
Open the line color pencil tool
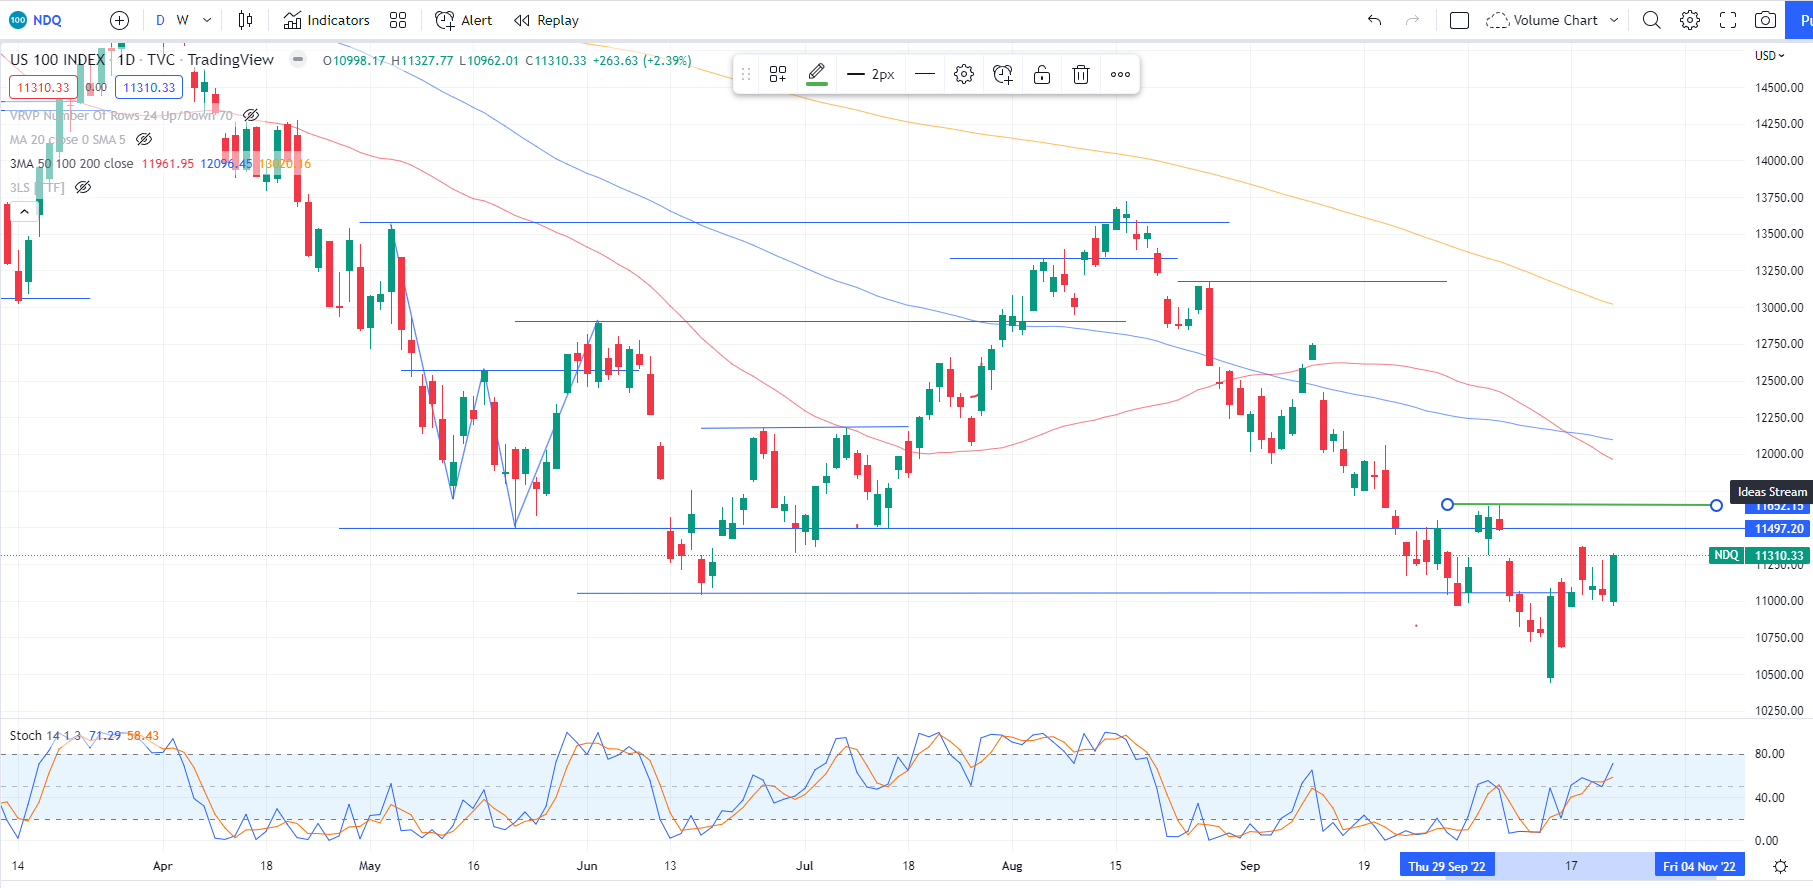click(816, 73)
